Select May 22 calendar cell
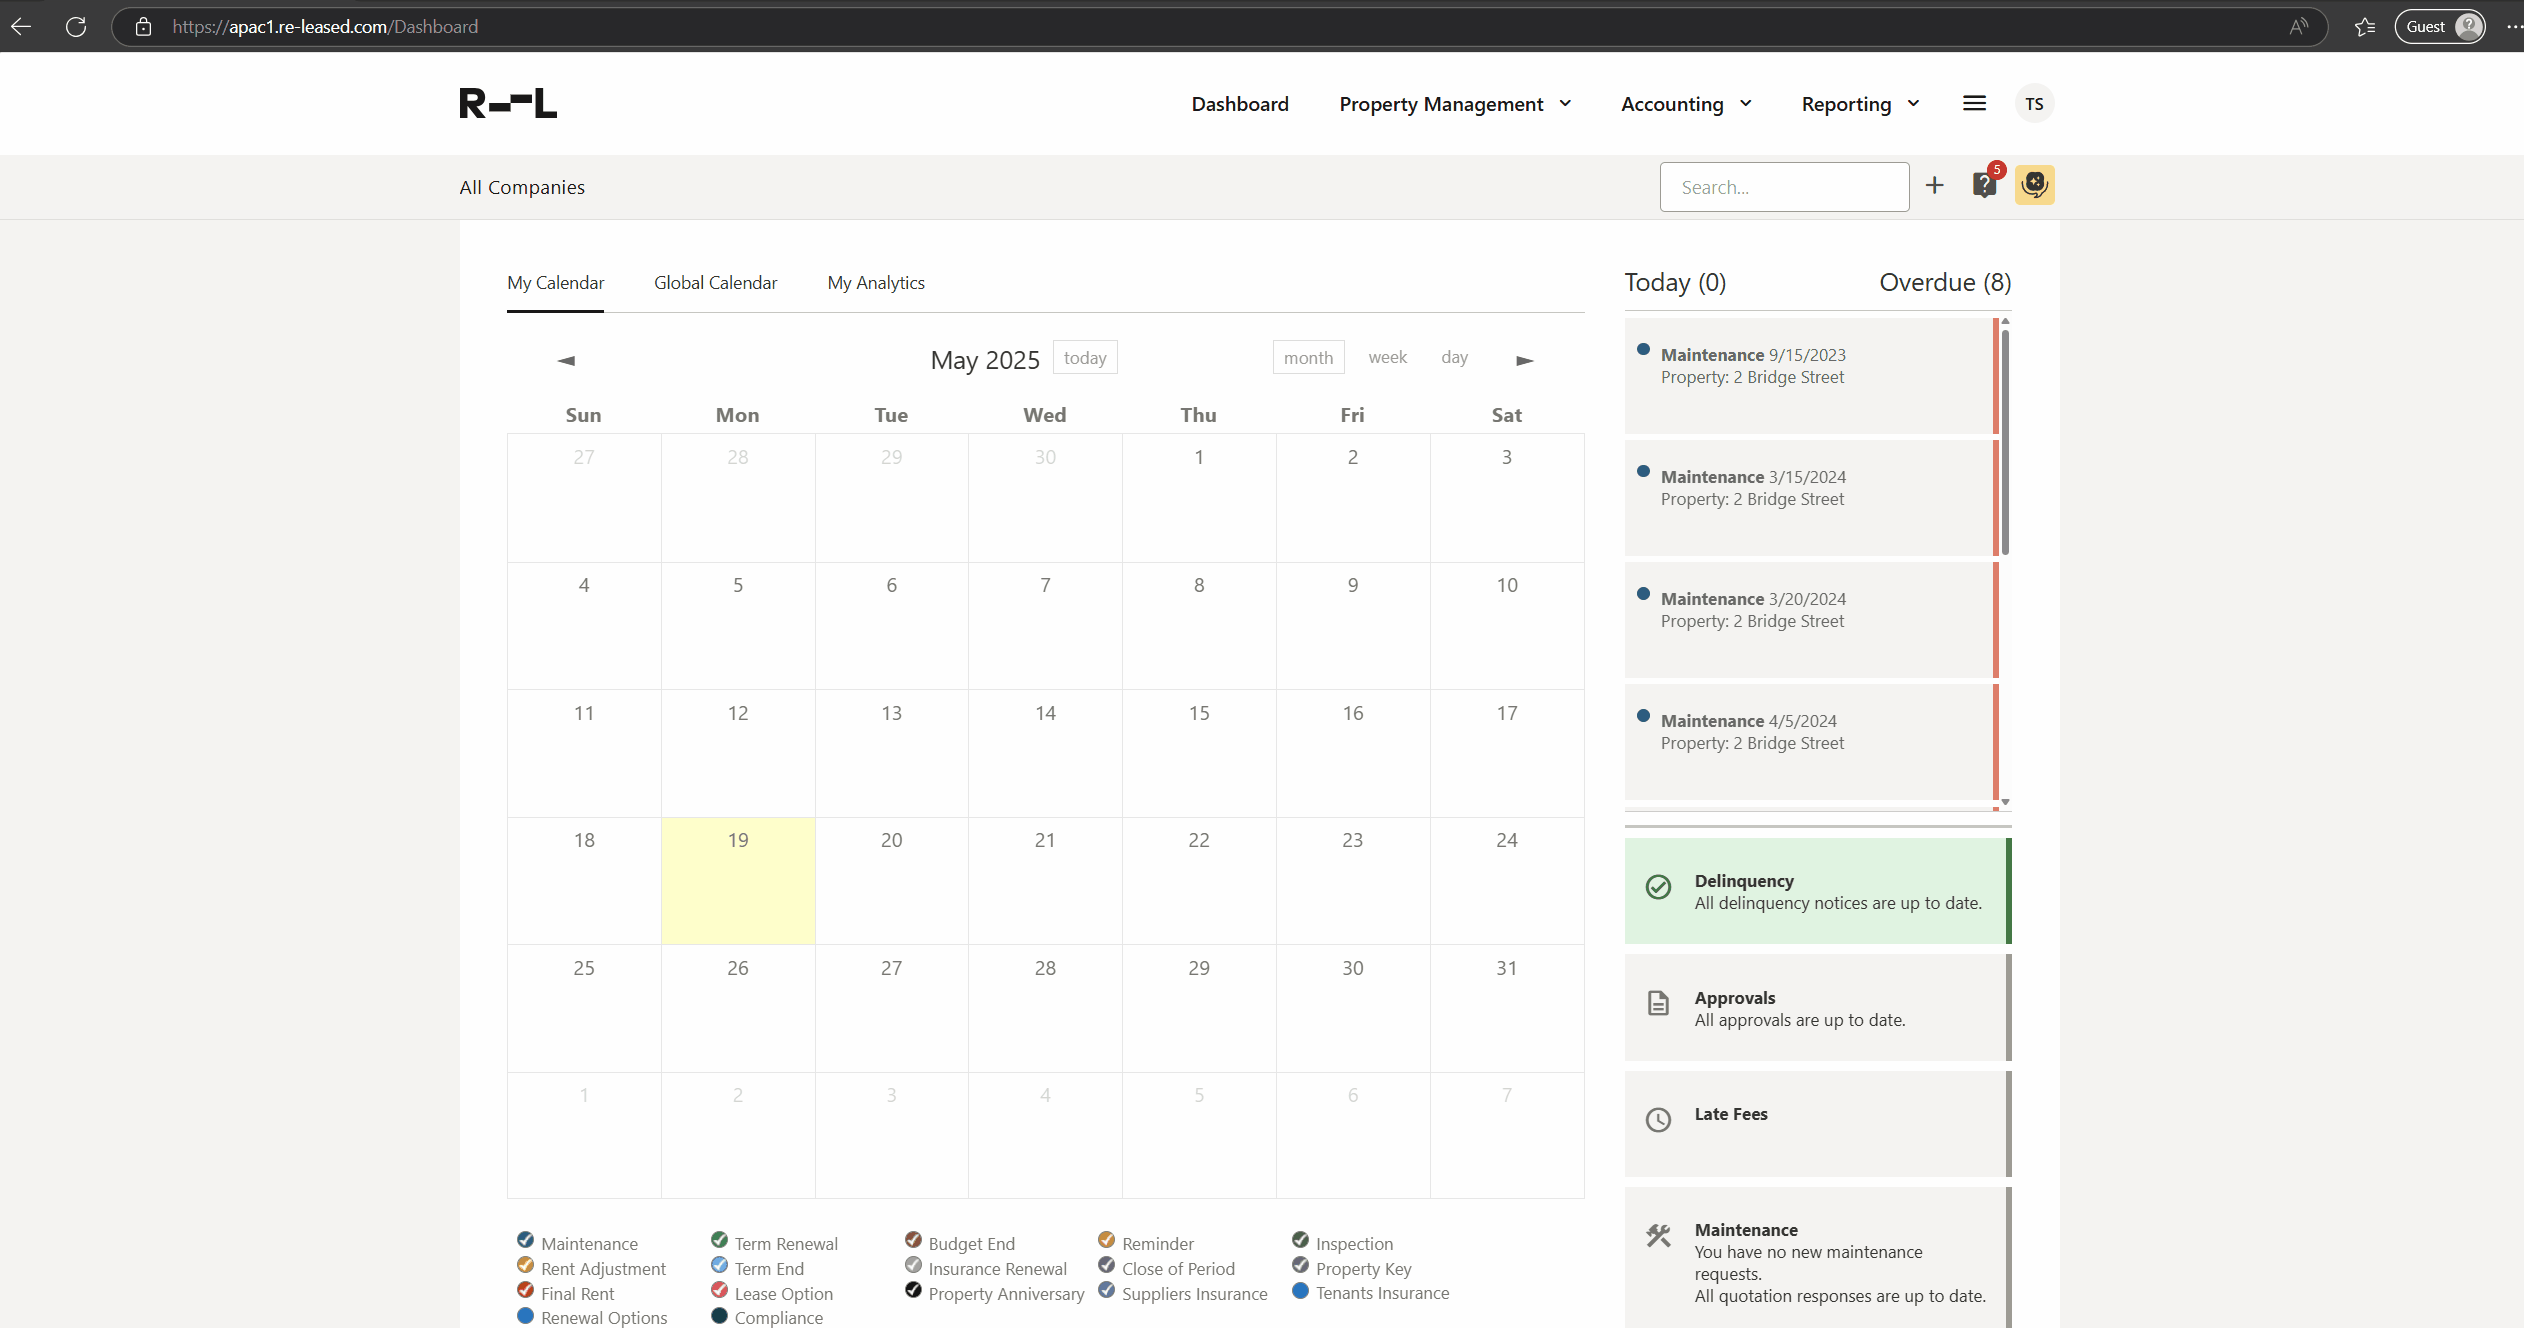The image size is (2524, 1328). pyautogui.click(x=1199, y=881)
